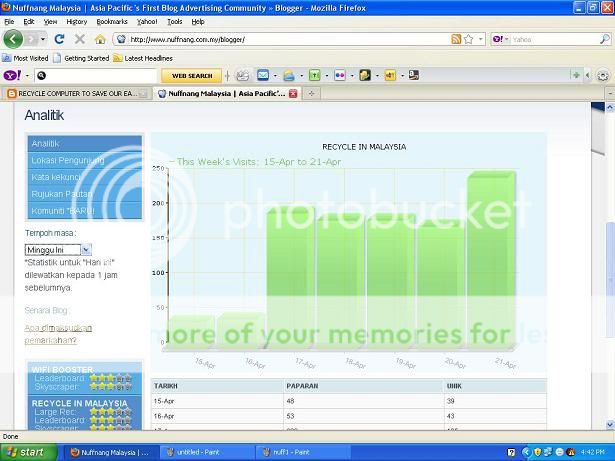Click the search magnifier icon in search box

pos(604,39)
